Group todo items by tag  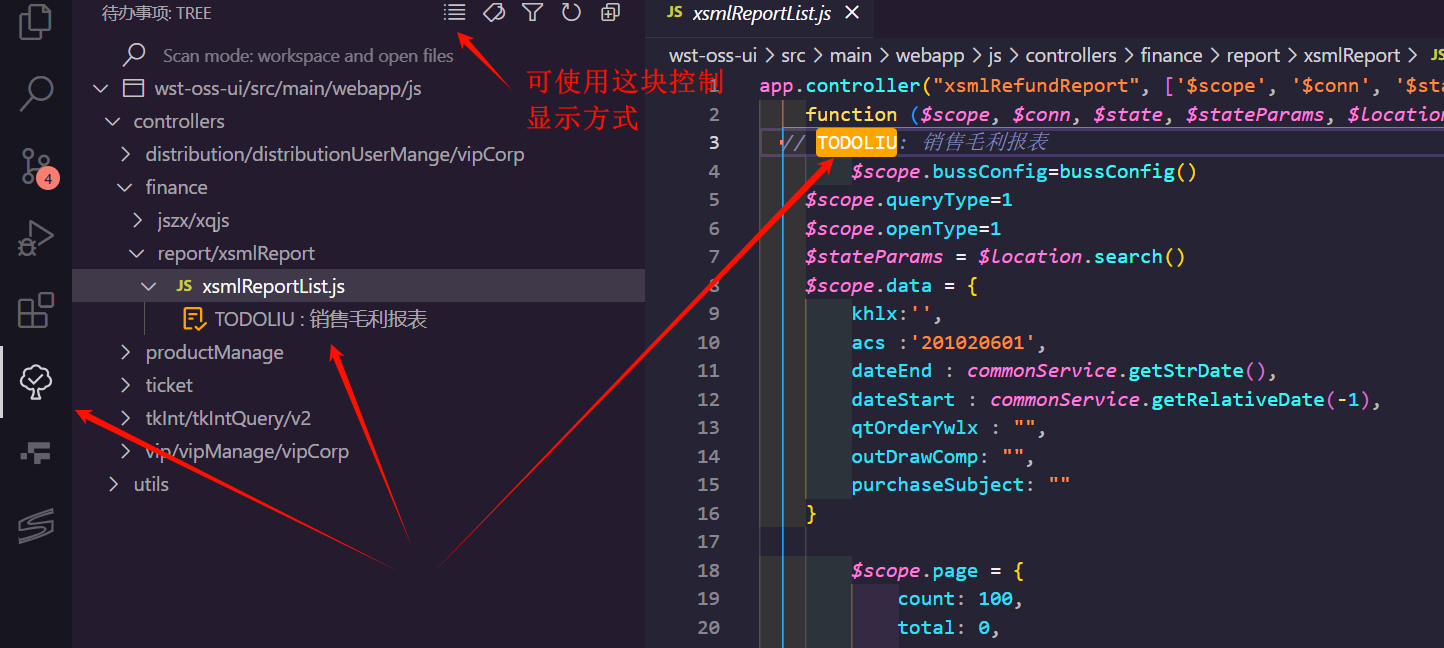pos(494,12)
